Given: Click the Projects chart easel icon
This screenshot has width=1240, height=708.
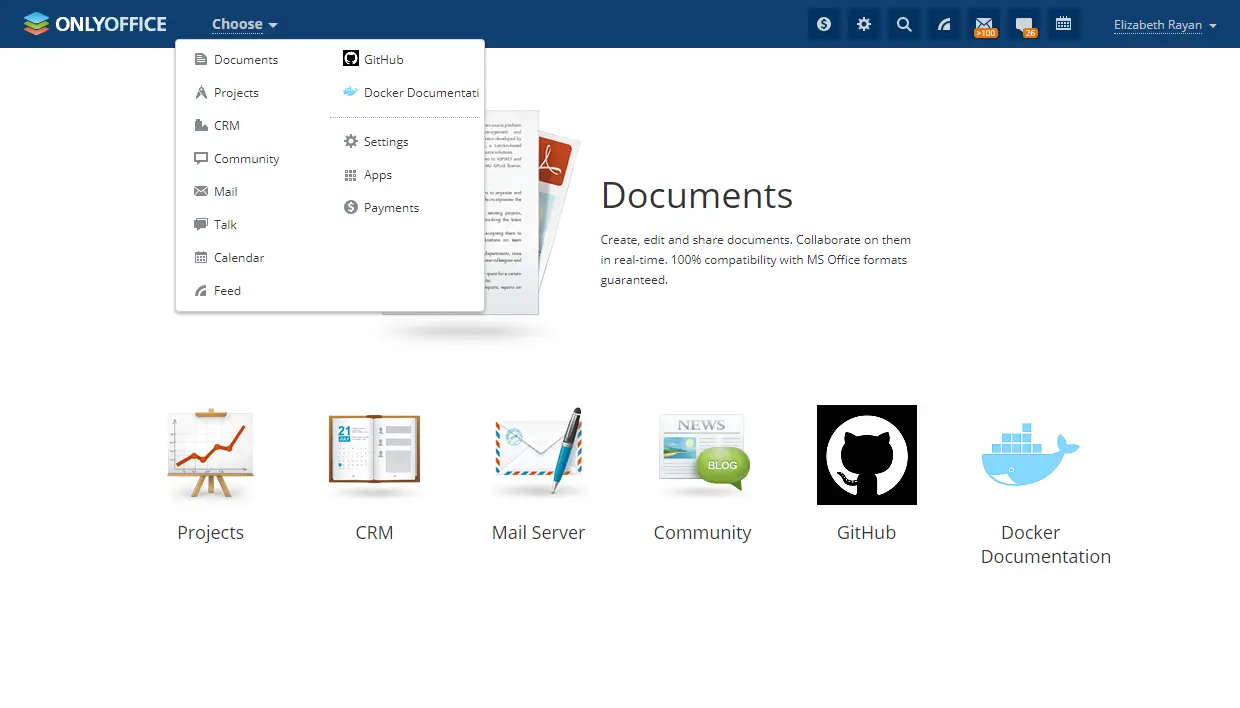Looking at the screenshot, I should (210, 454).
